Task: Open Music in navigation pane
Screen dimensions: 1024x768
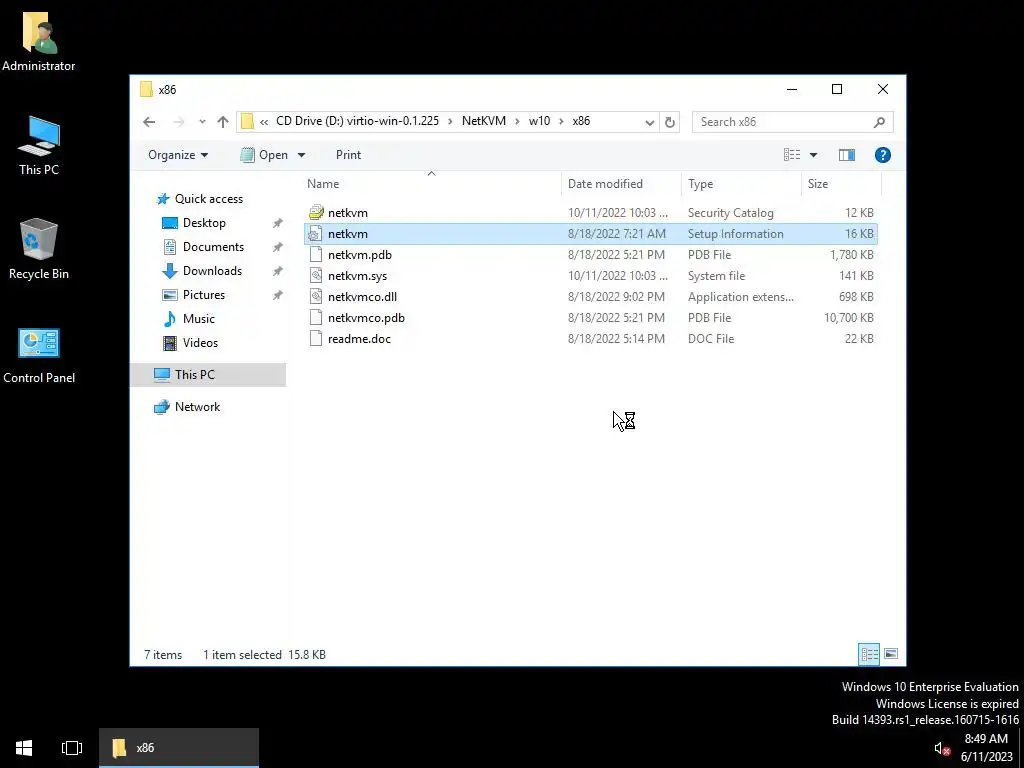Action: pos(199,319)
